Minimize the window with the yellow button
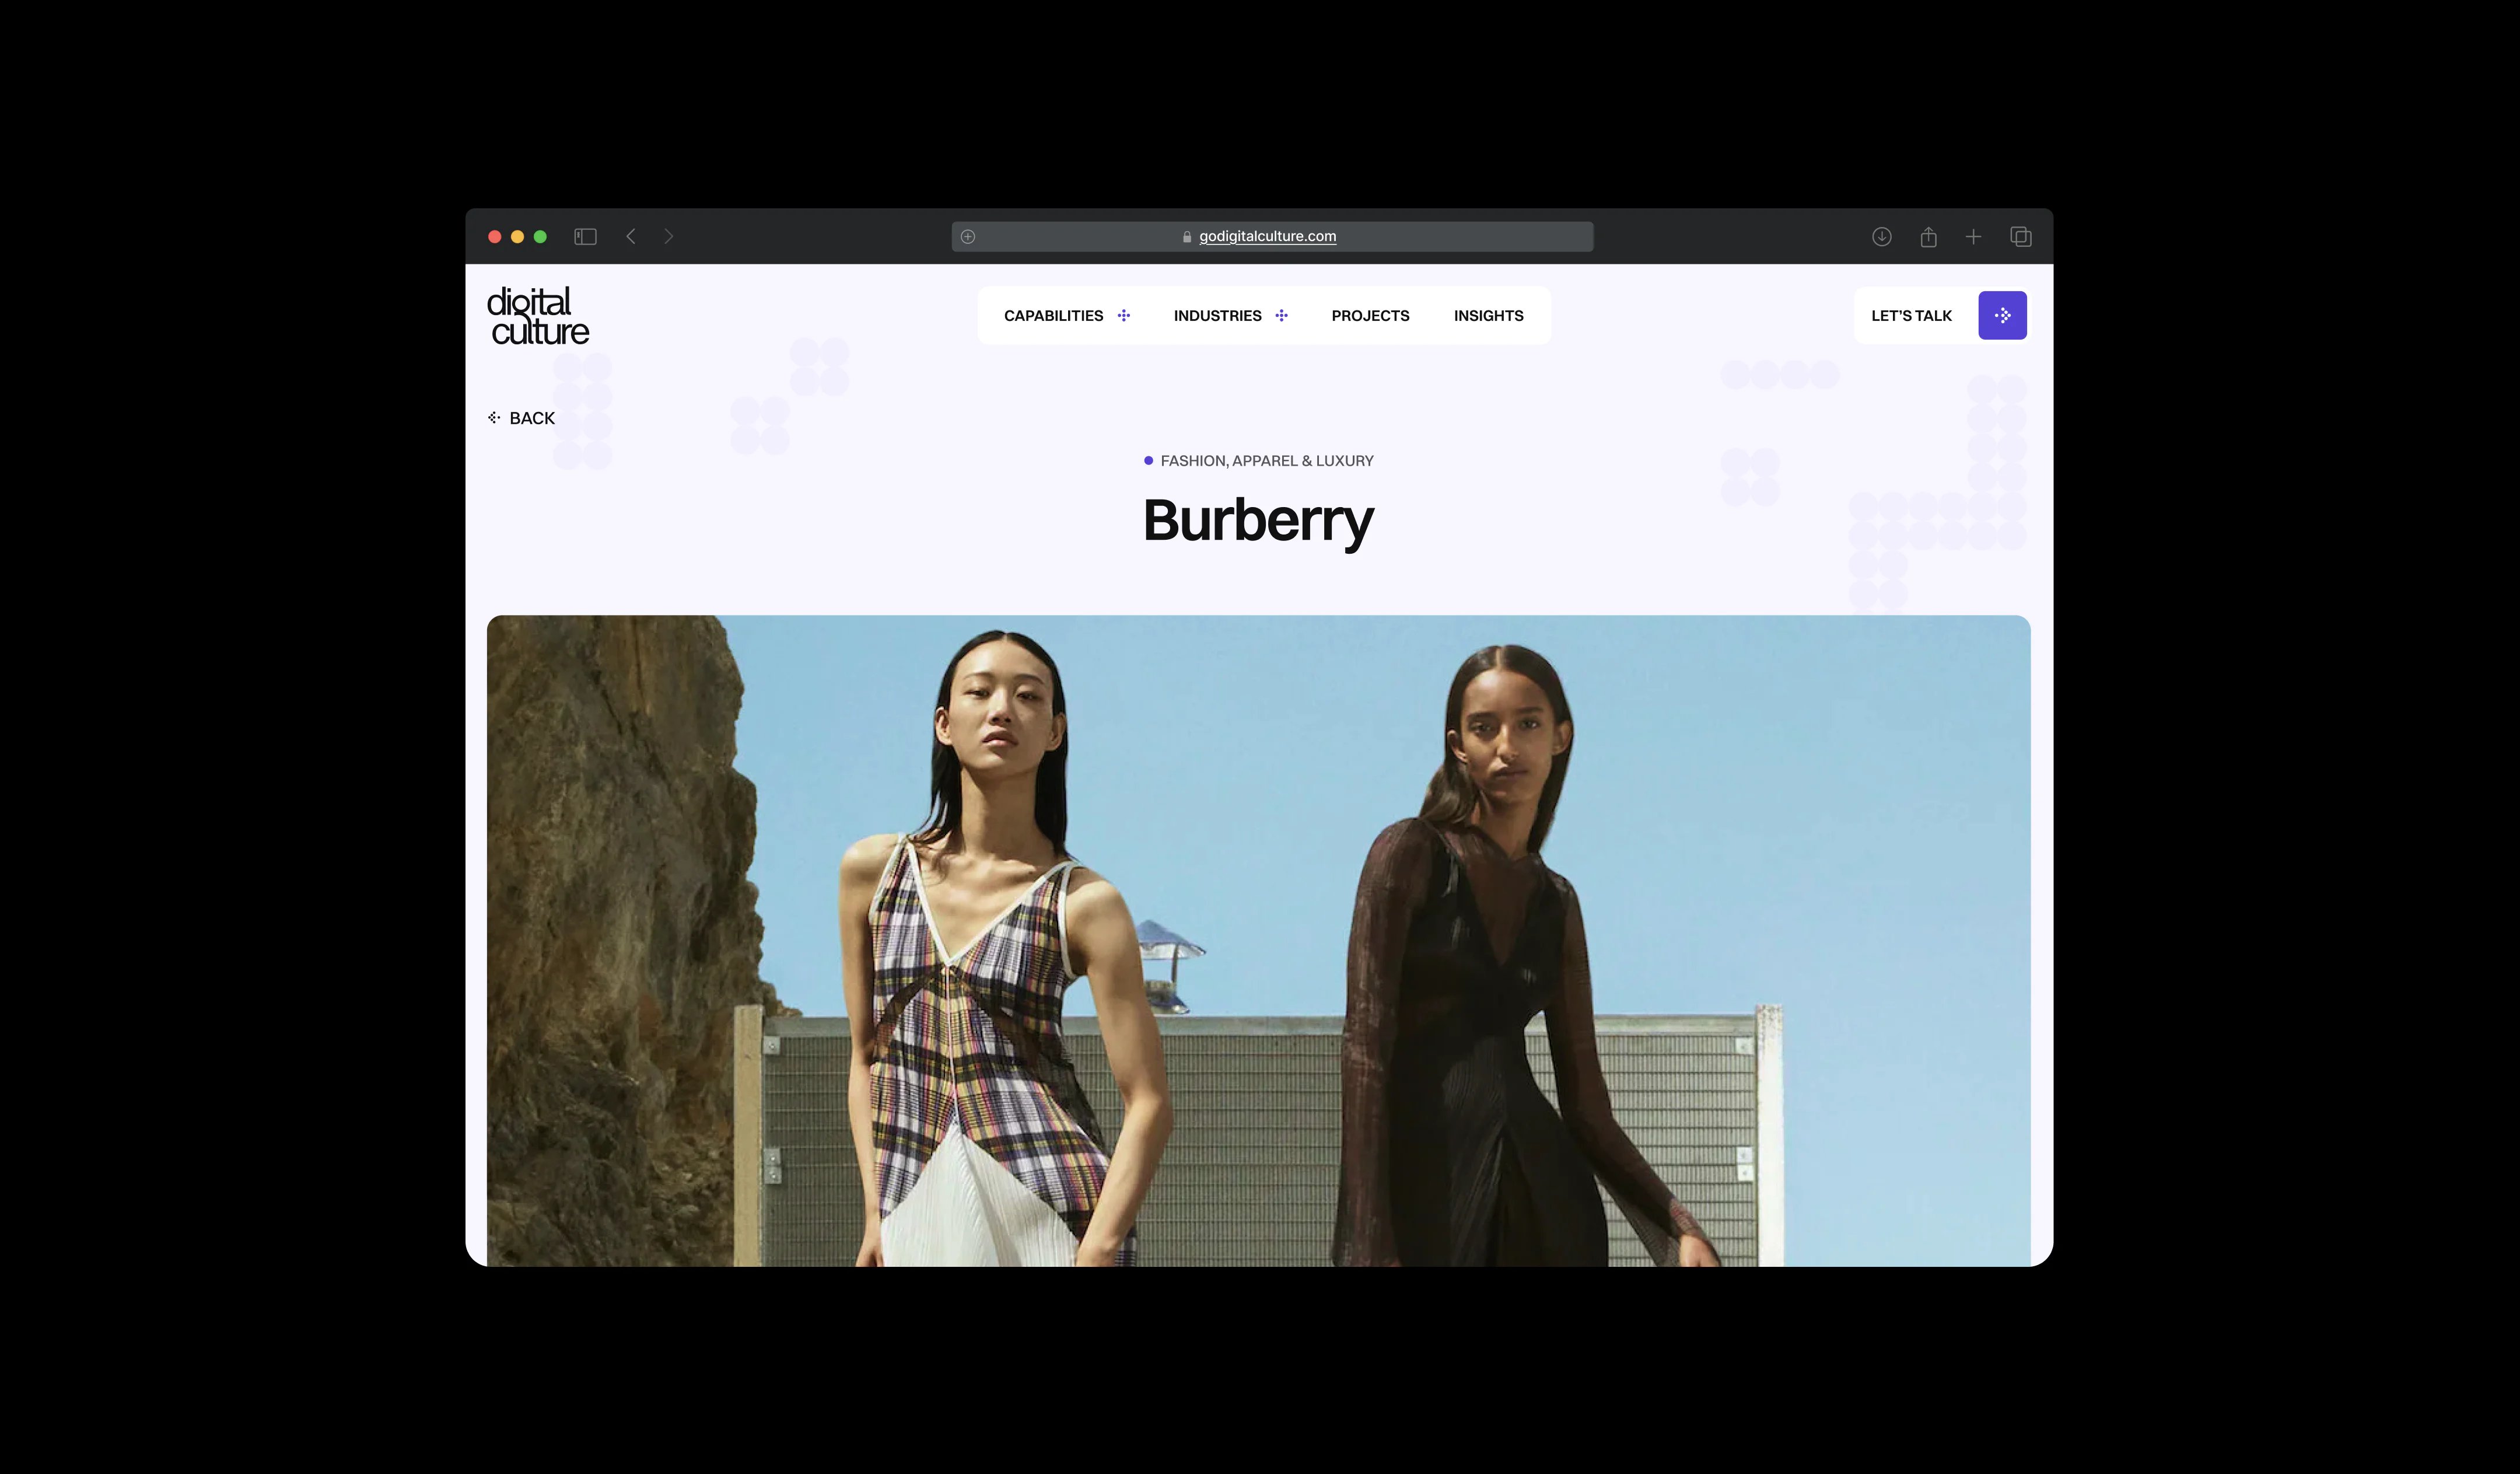2520x1474 pixels. click(x=517, y=237)
